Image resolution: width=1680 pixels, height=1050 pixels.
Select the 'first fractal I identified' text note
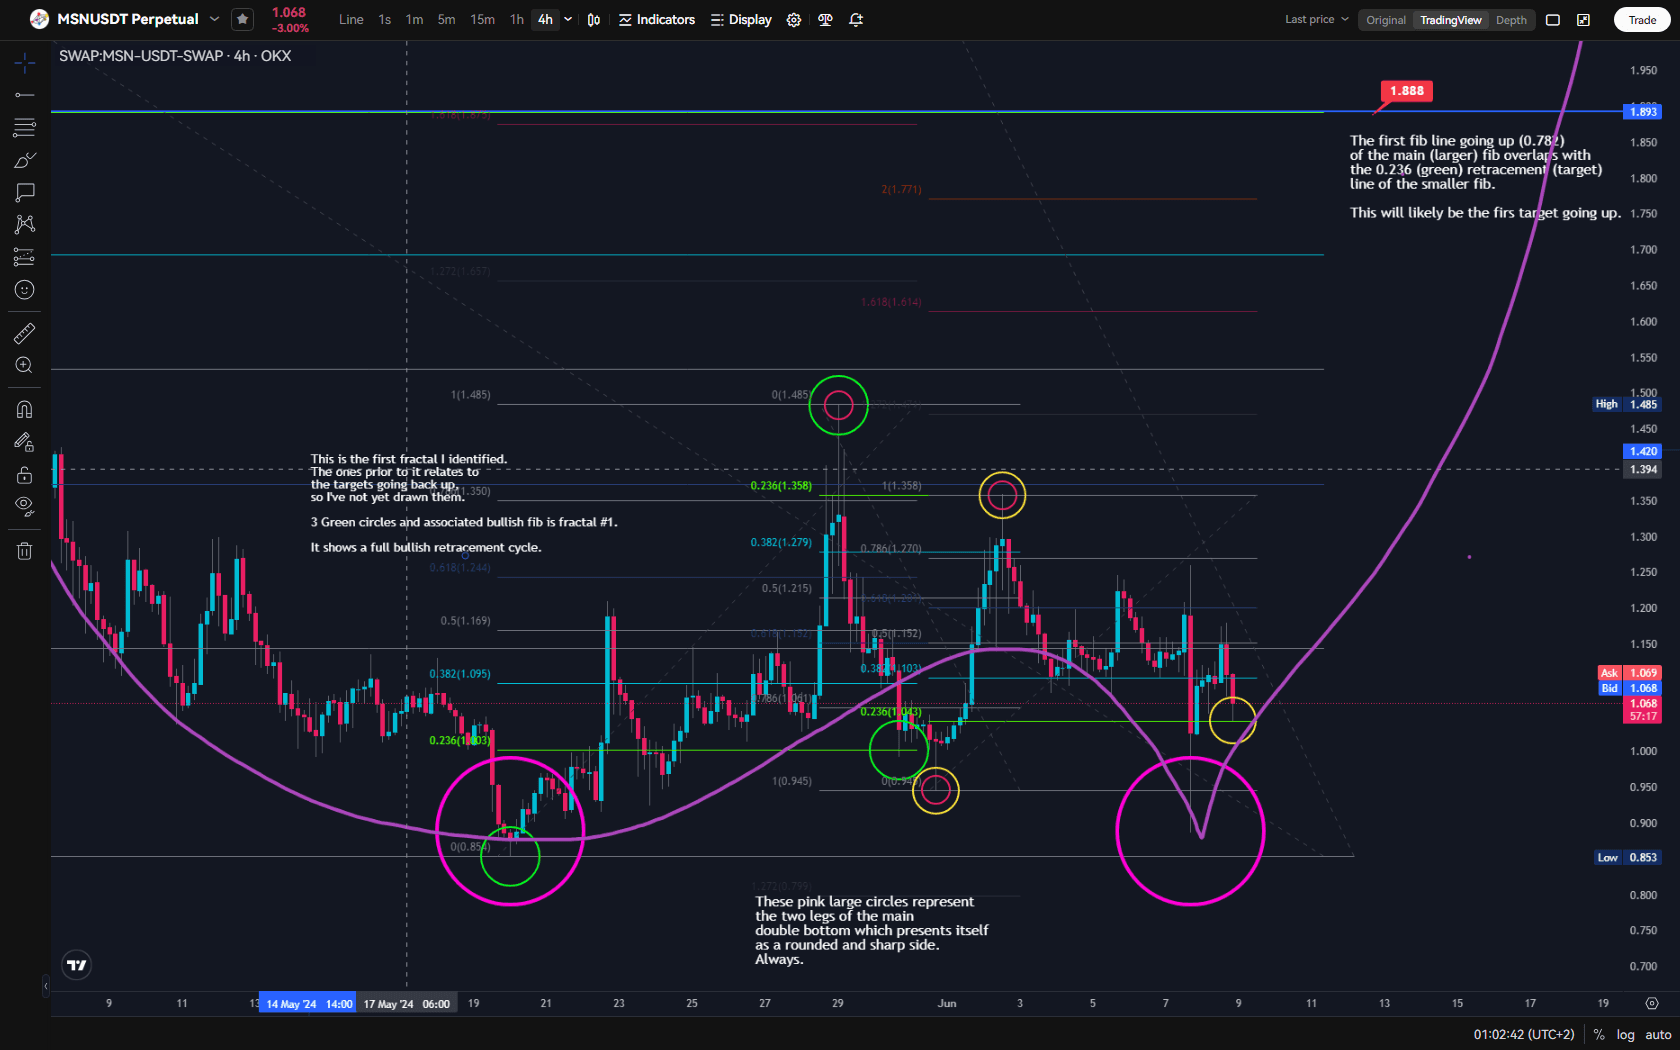pyautogui.click(x=464, y=503)
